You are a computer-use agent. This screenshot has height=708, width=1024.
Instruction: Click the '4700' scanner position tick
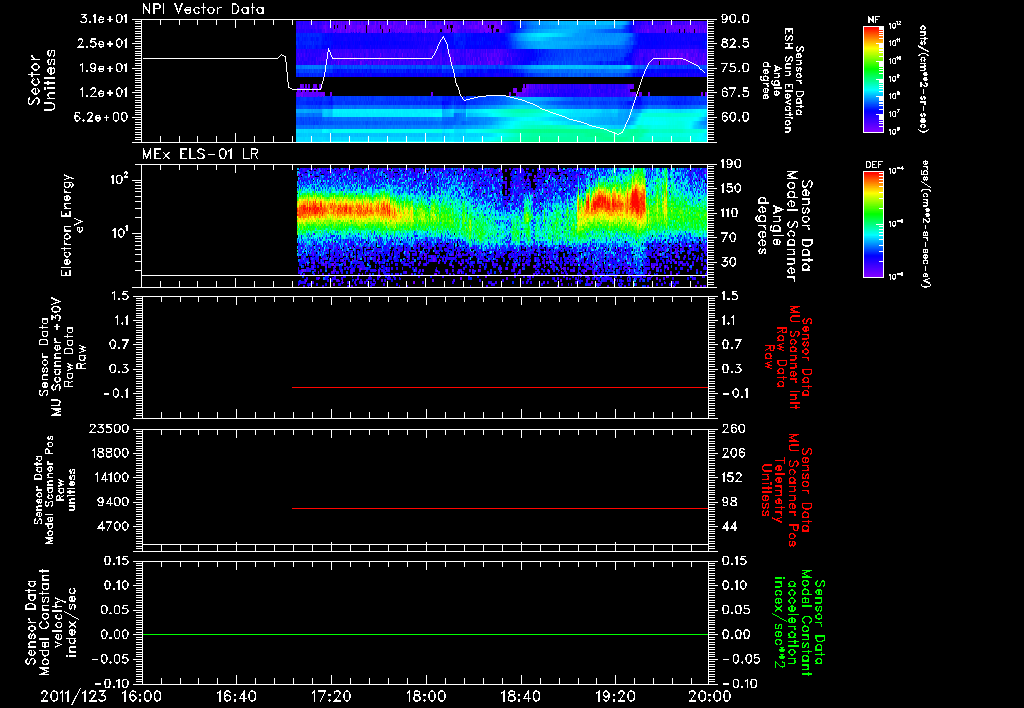[x=114, y=526]
